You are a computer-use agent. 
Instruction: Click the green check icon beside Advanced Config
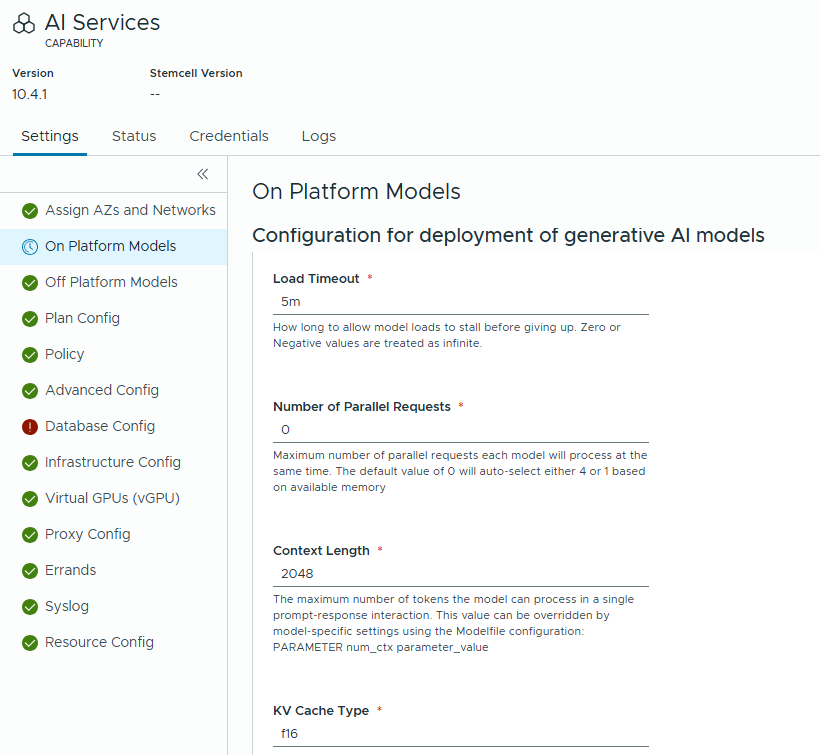30,391
